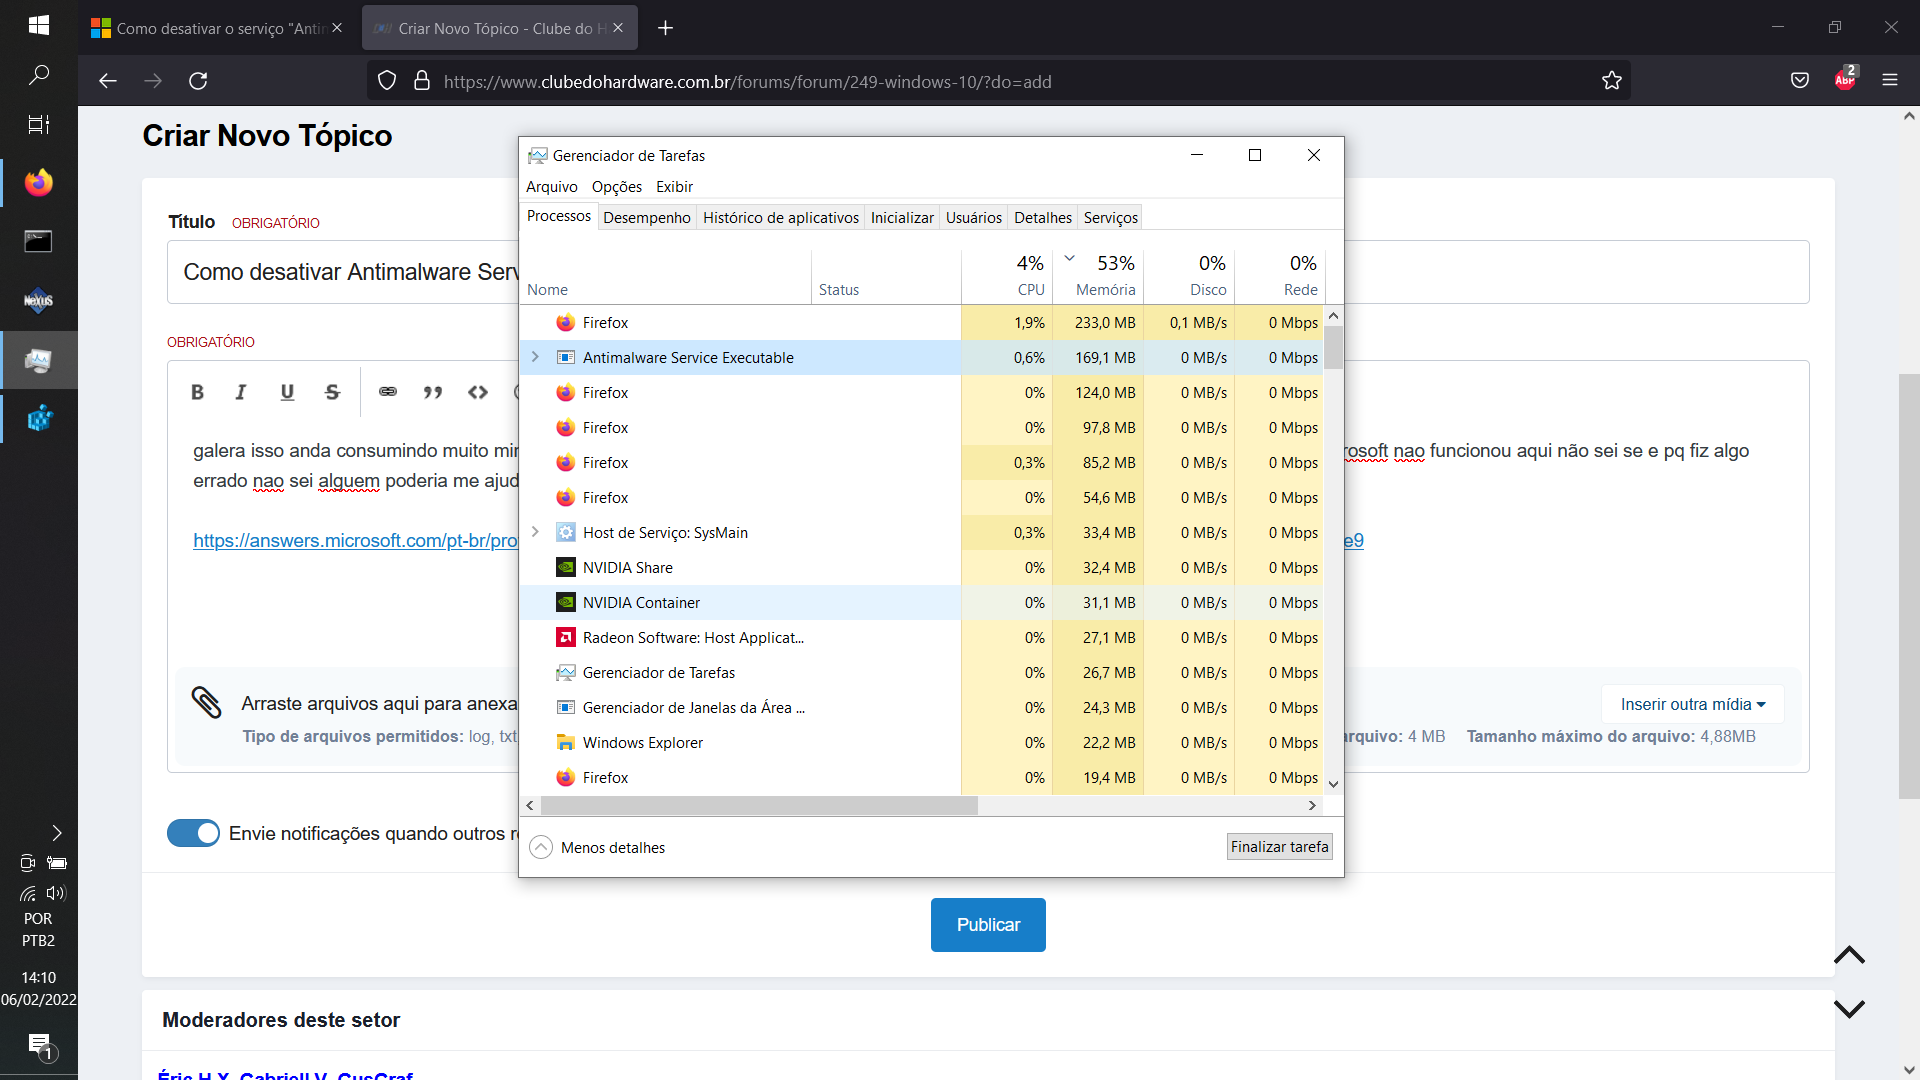Switch to the Inicializar tab

[902, 218]
